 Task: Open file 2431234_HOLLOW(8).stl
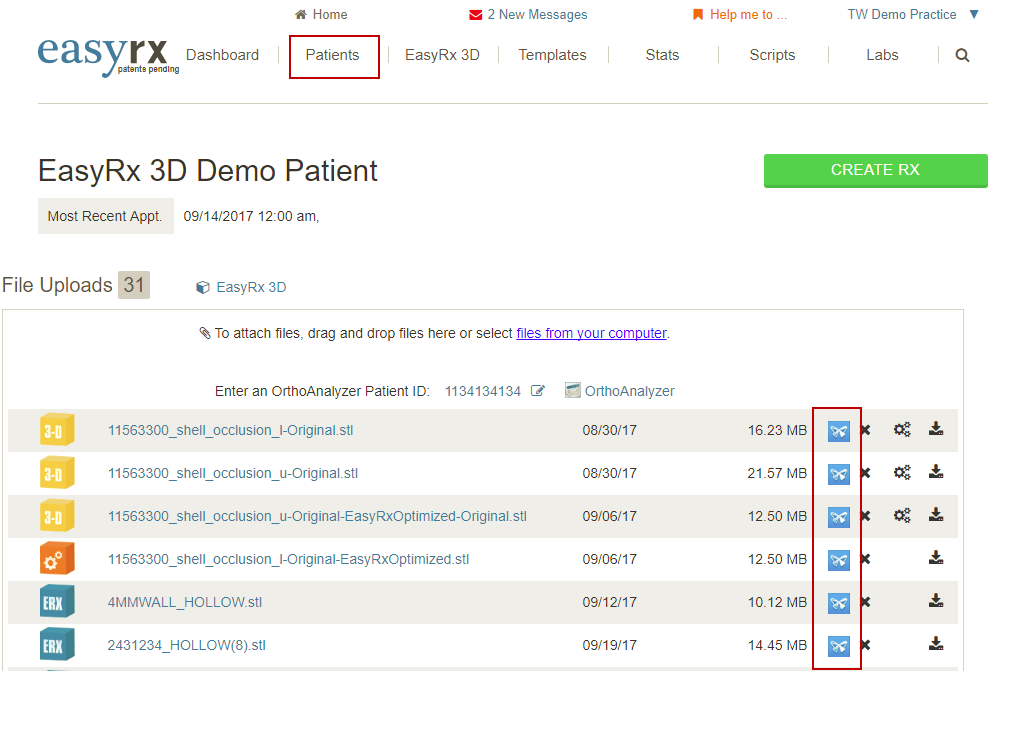186,645
